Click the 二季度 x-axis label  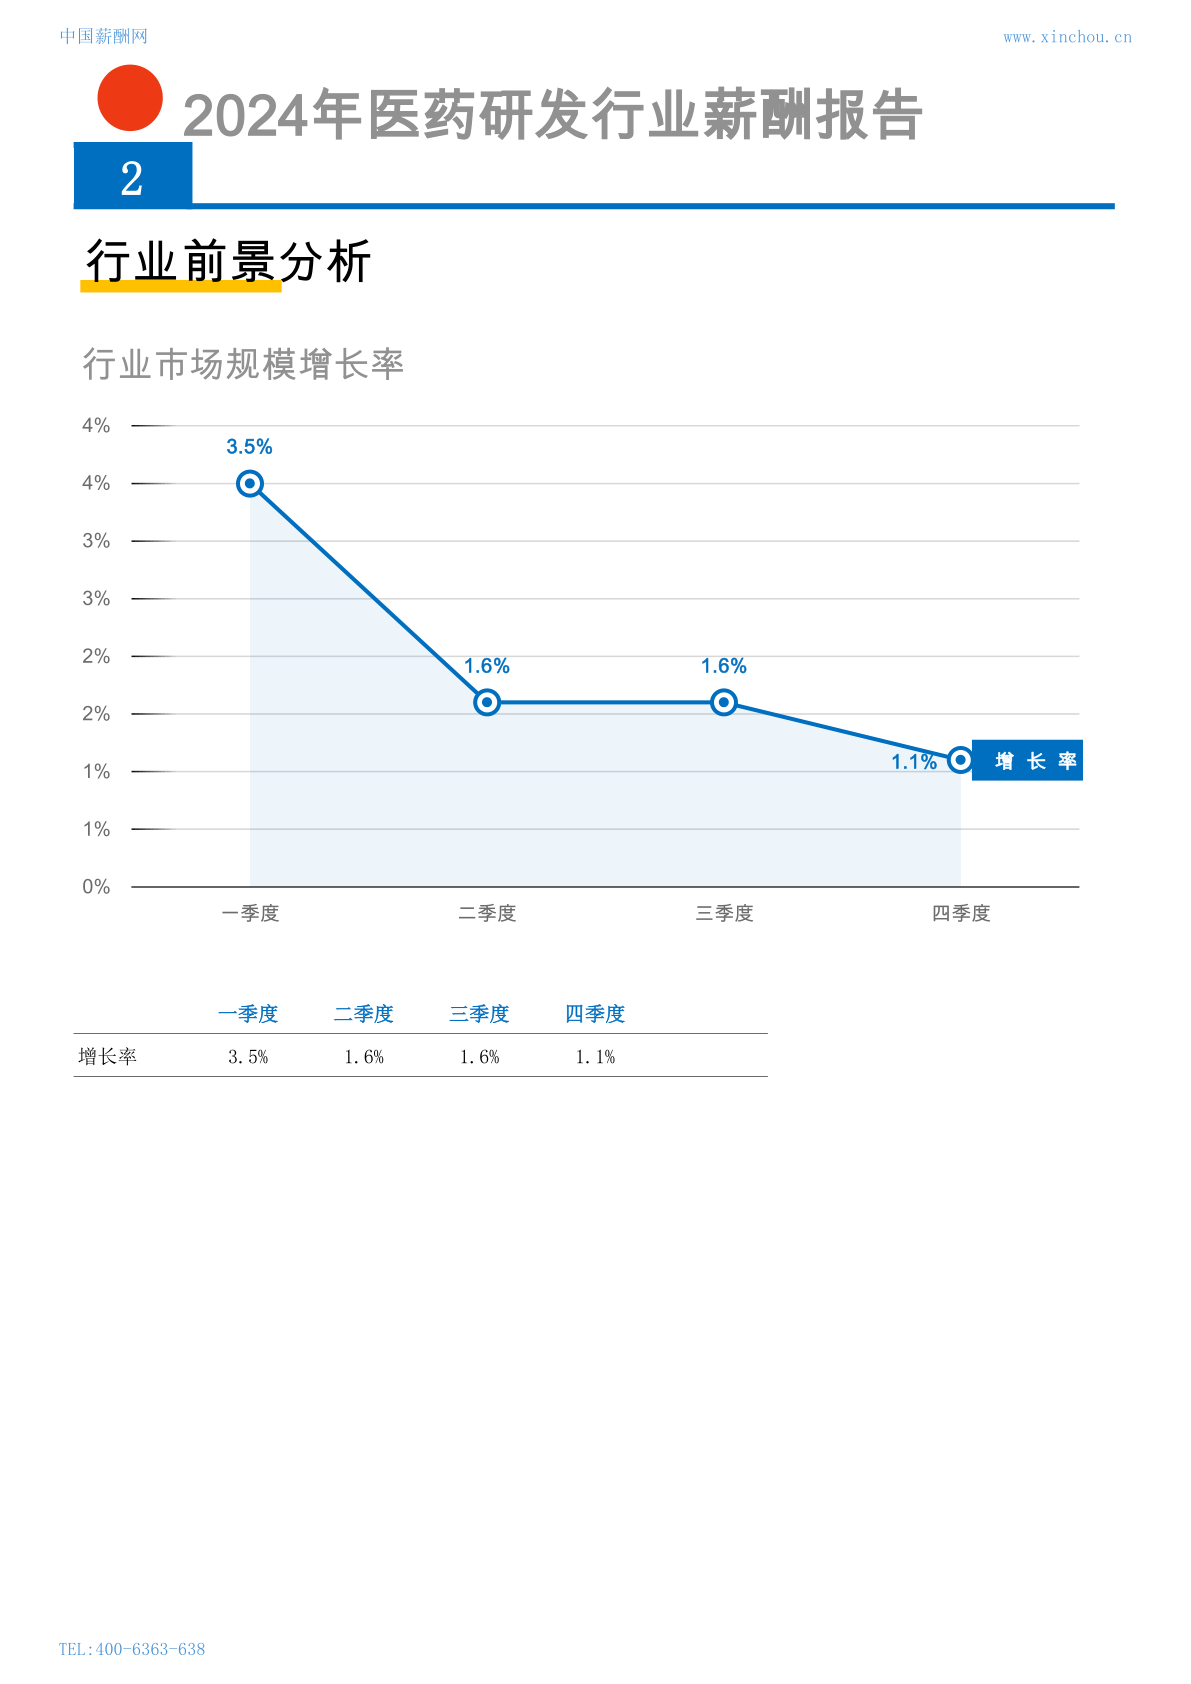[487, 913]
